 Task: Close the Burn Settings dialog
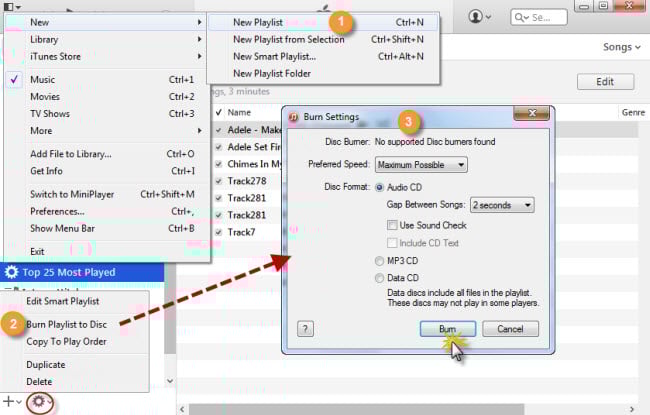tap(533, 113)
